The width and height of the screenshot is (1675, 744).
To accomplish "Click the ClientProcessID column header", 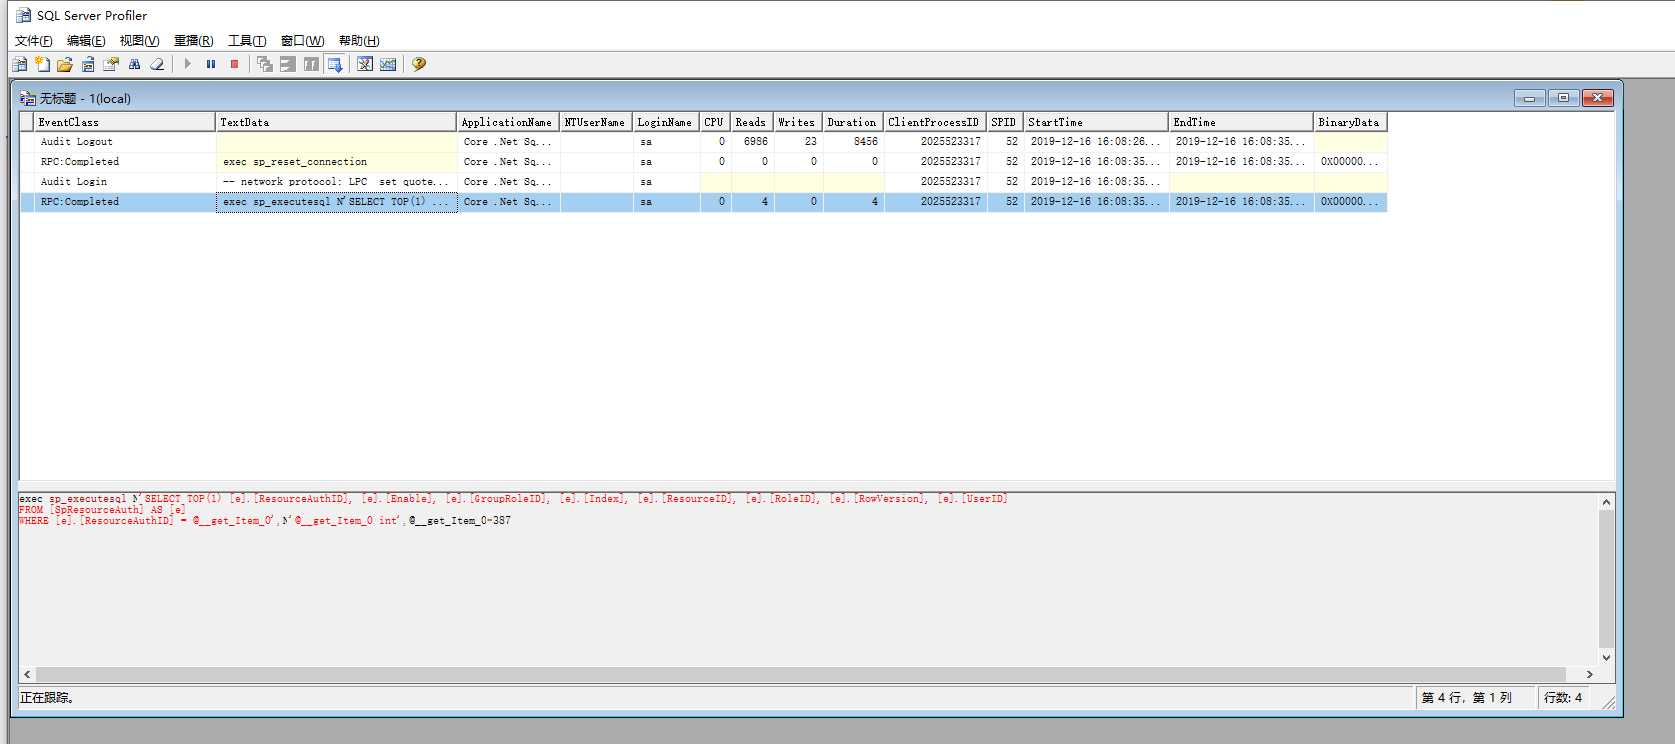I will [x=935, y=122].
